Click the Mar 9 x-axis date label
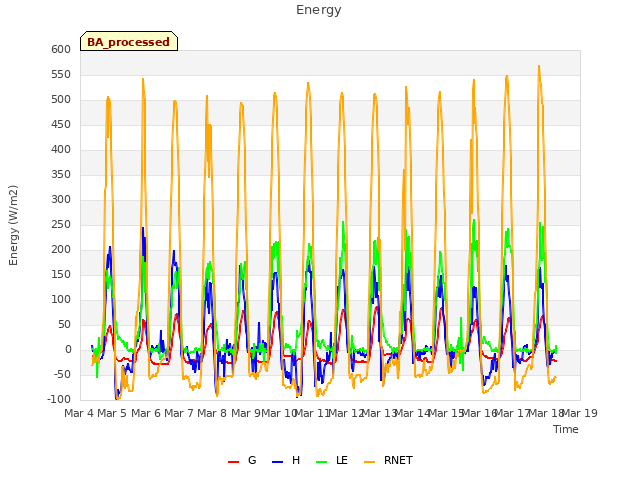The image size is (640, 480). (246, 413)
